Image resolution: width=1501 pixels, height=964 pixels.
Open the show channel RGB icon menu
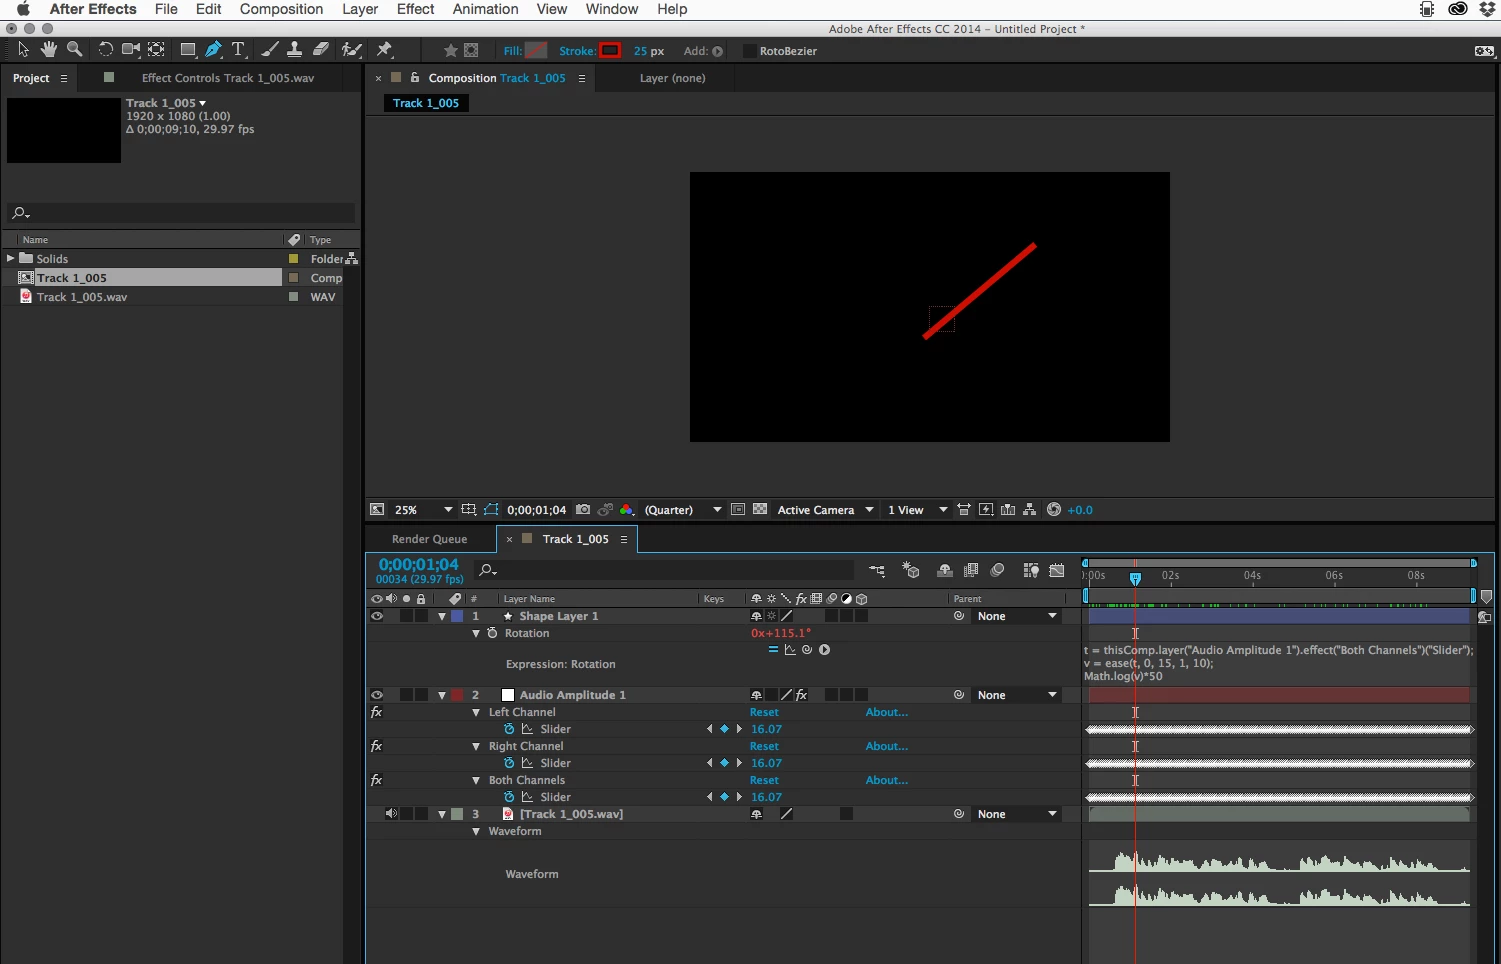point(627,509)
